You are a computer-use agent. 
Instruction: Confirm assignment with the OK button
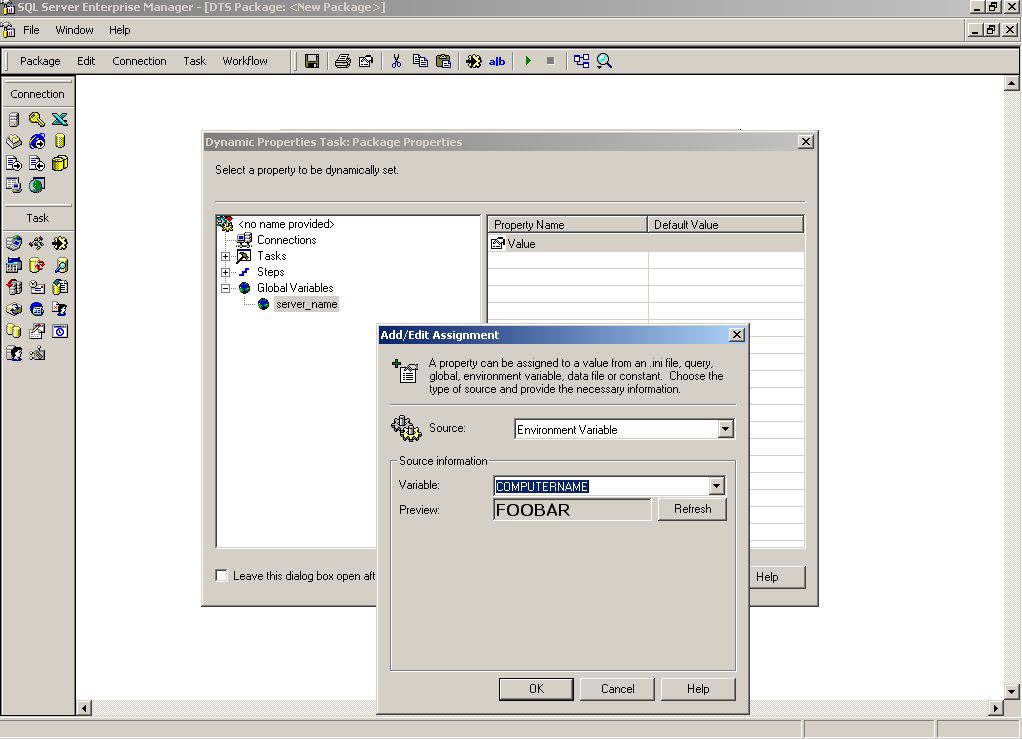pyautogui.click(x=536, y=689)
